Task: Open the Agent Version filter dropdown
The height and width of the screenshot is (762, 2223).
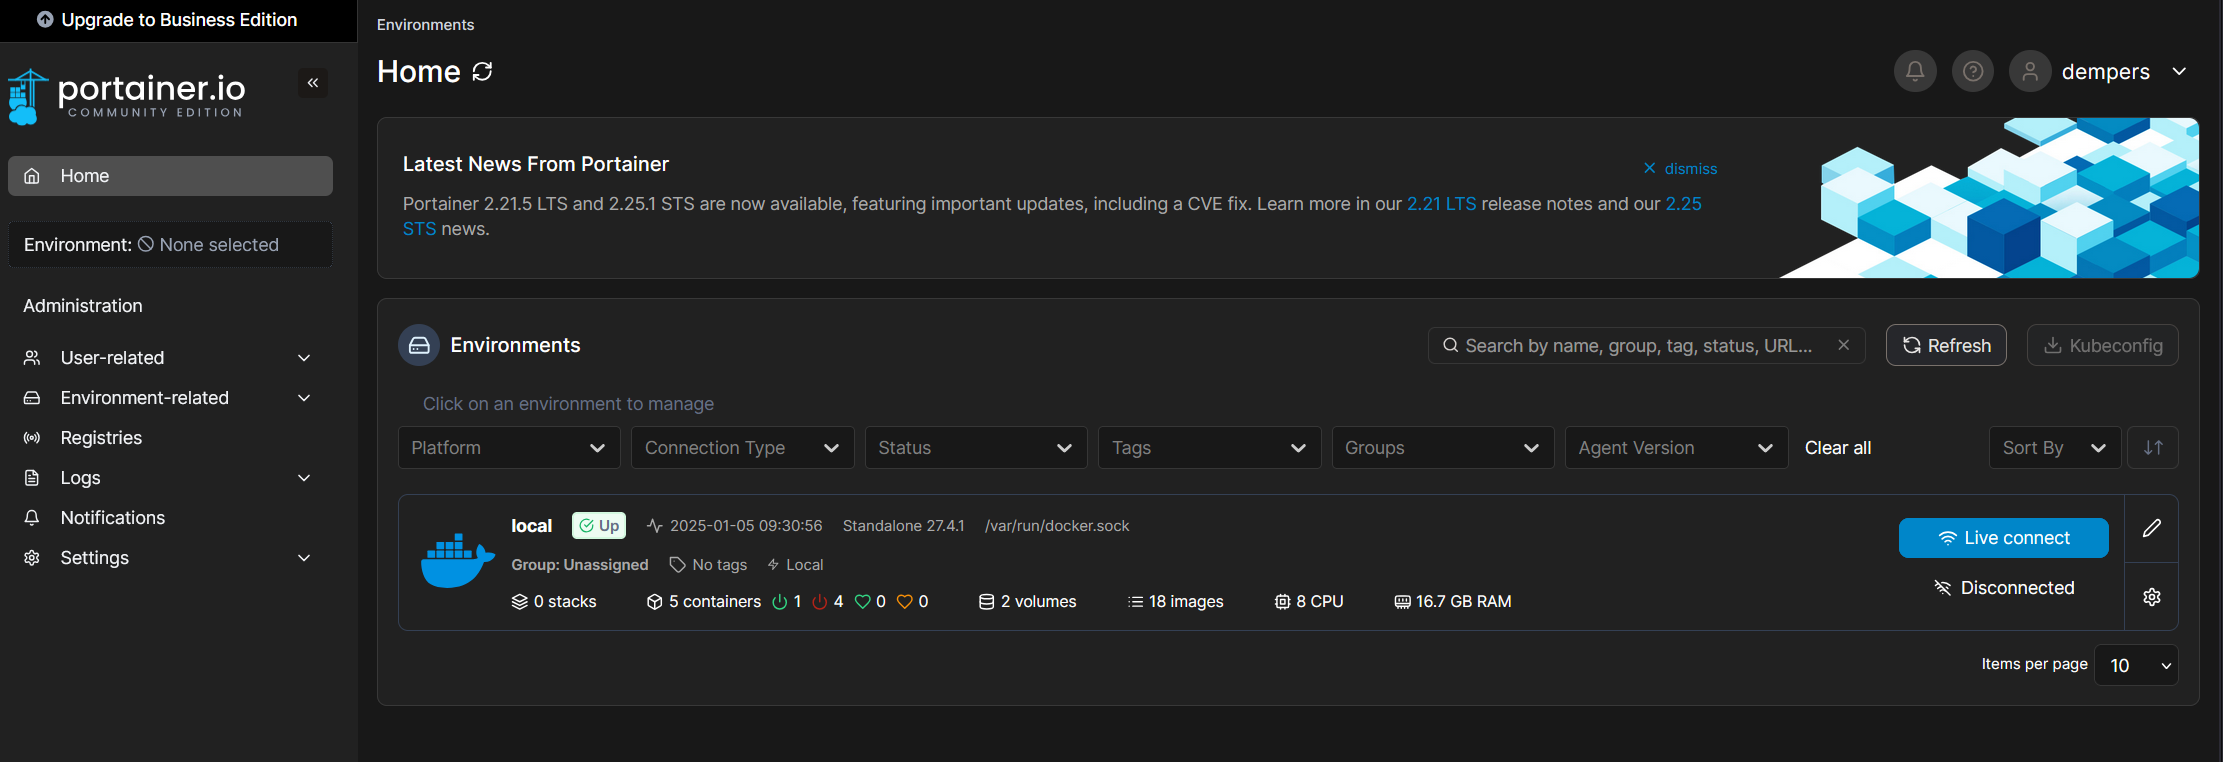Action: click(x=1676, y=448)
